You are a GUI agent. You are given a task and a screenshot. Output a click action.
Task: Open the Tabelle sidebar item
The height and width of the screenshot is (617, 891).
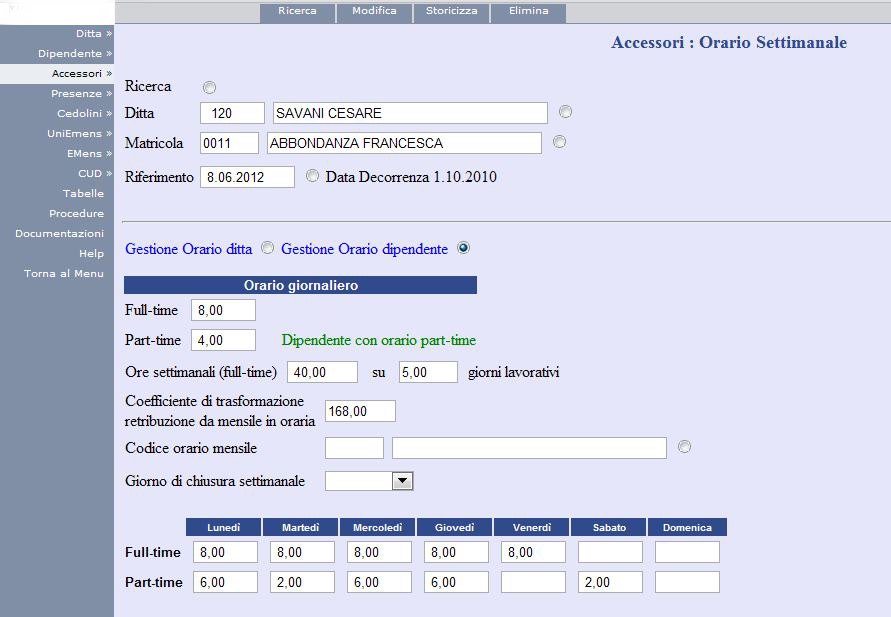click(83, 193)
